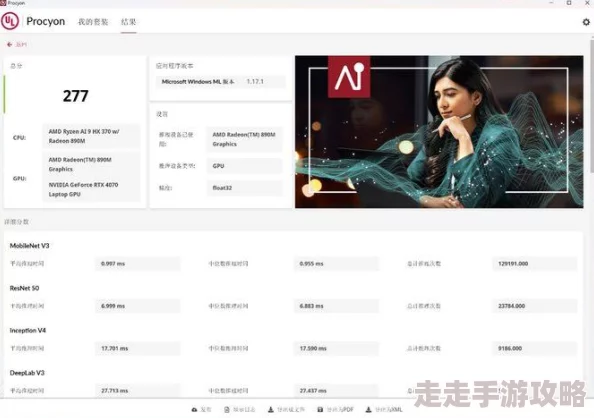Click the 发布 publish button label
The image size is (594, 418).
pyautogui.click(x=206, y=410)
